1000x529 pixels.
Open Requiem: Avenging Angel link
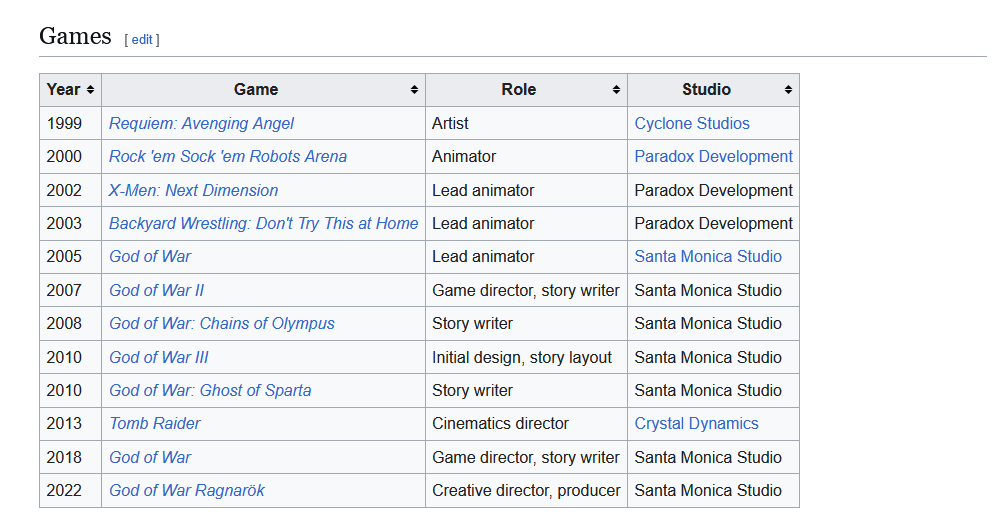(202, 123)
